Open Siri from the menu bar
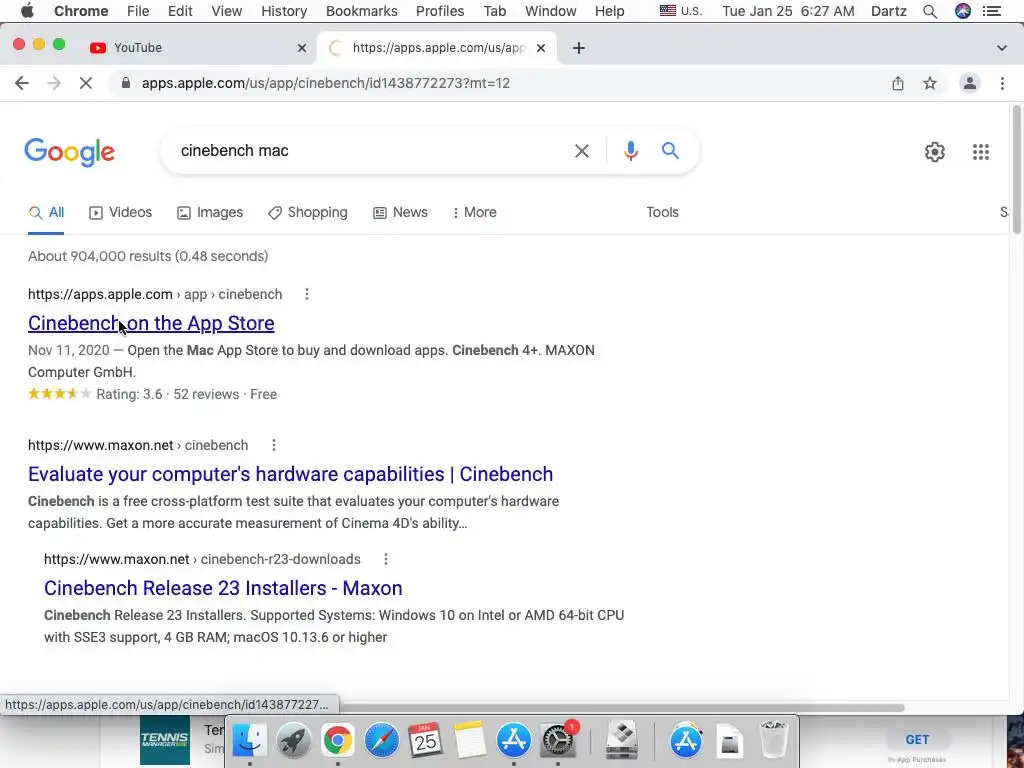The width and height of the screenshot is (1024, 768). (963, 11)
